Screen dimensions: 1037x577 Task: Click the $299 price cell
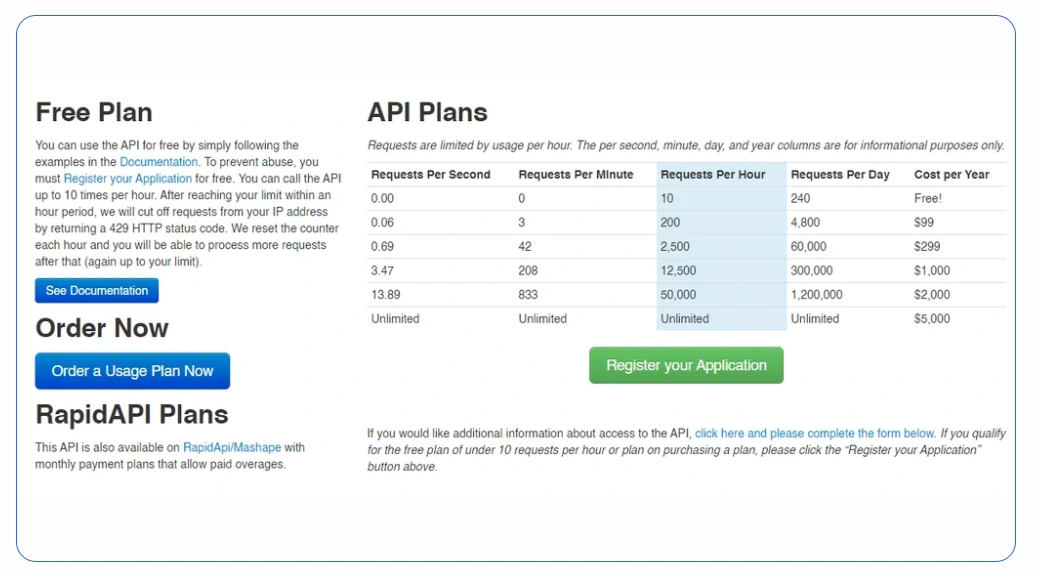tap(928, 247)
